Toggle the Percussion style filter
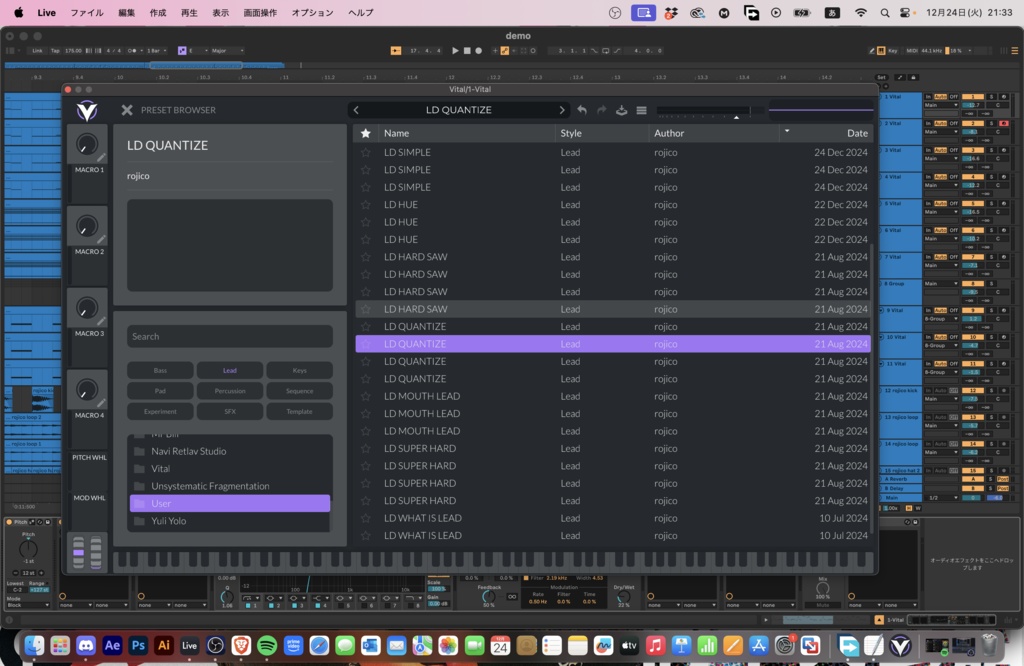Screen dimensions: 1024x666 pos(230,391)
